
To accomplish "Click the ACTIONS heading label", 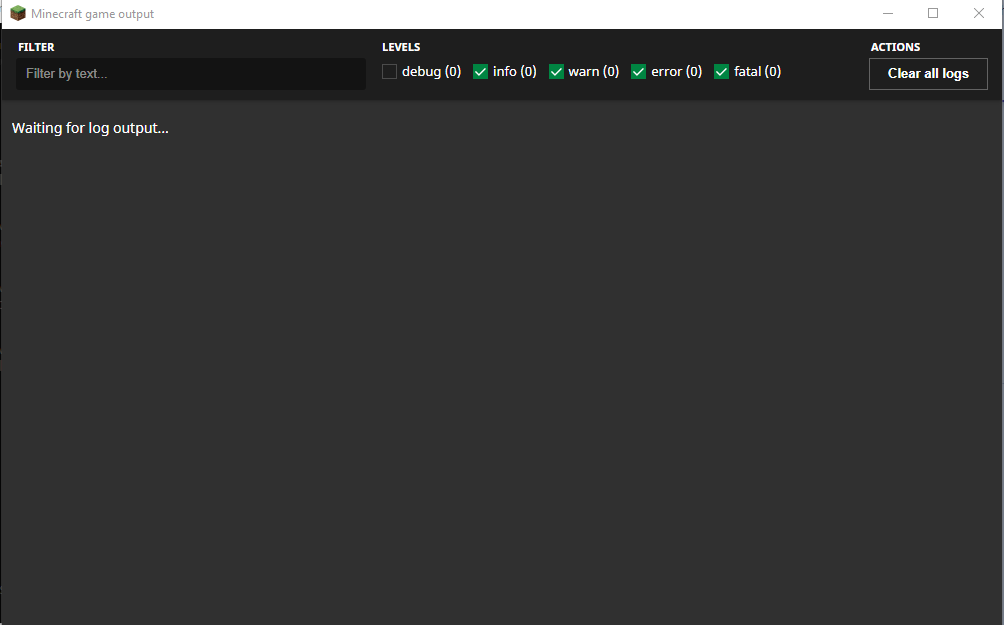I will pos(895,47).
